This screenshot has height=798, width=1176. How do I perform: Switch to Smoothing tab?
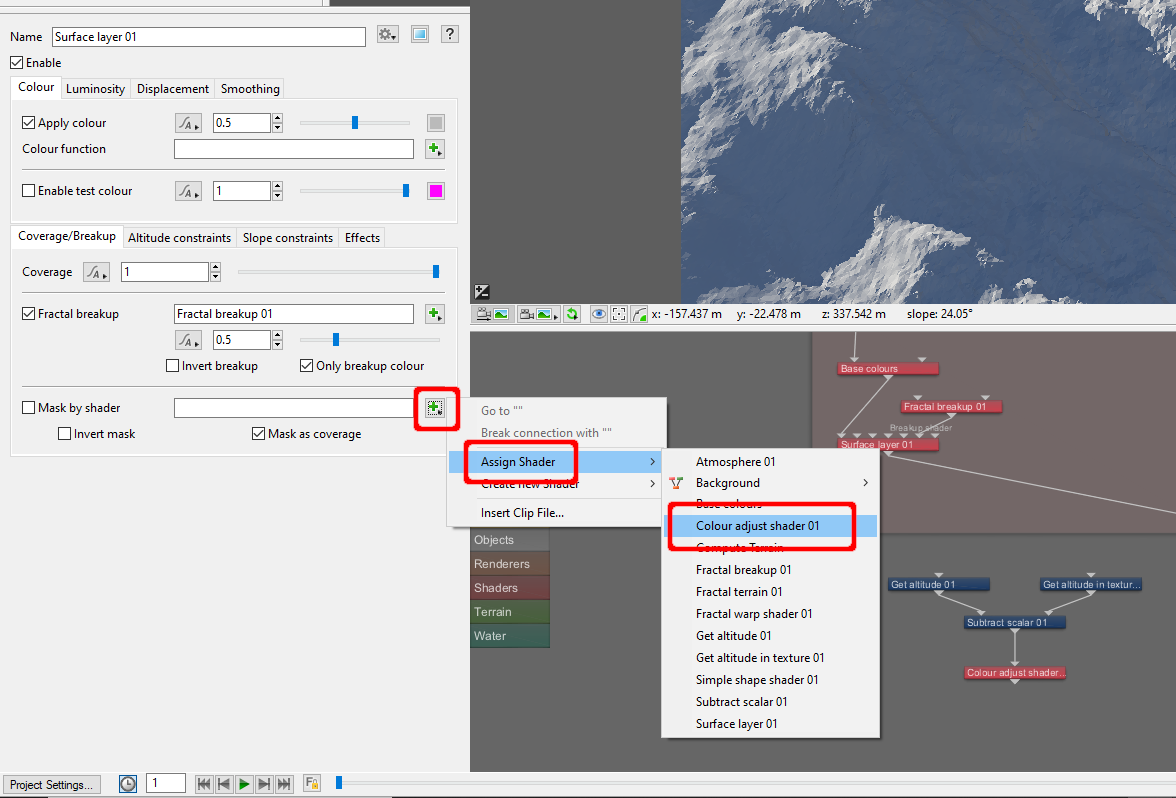[x=250, y=89]
